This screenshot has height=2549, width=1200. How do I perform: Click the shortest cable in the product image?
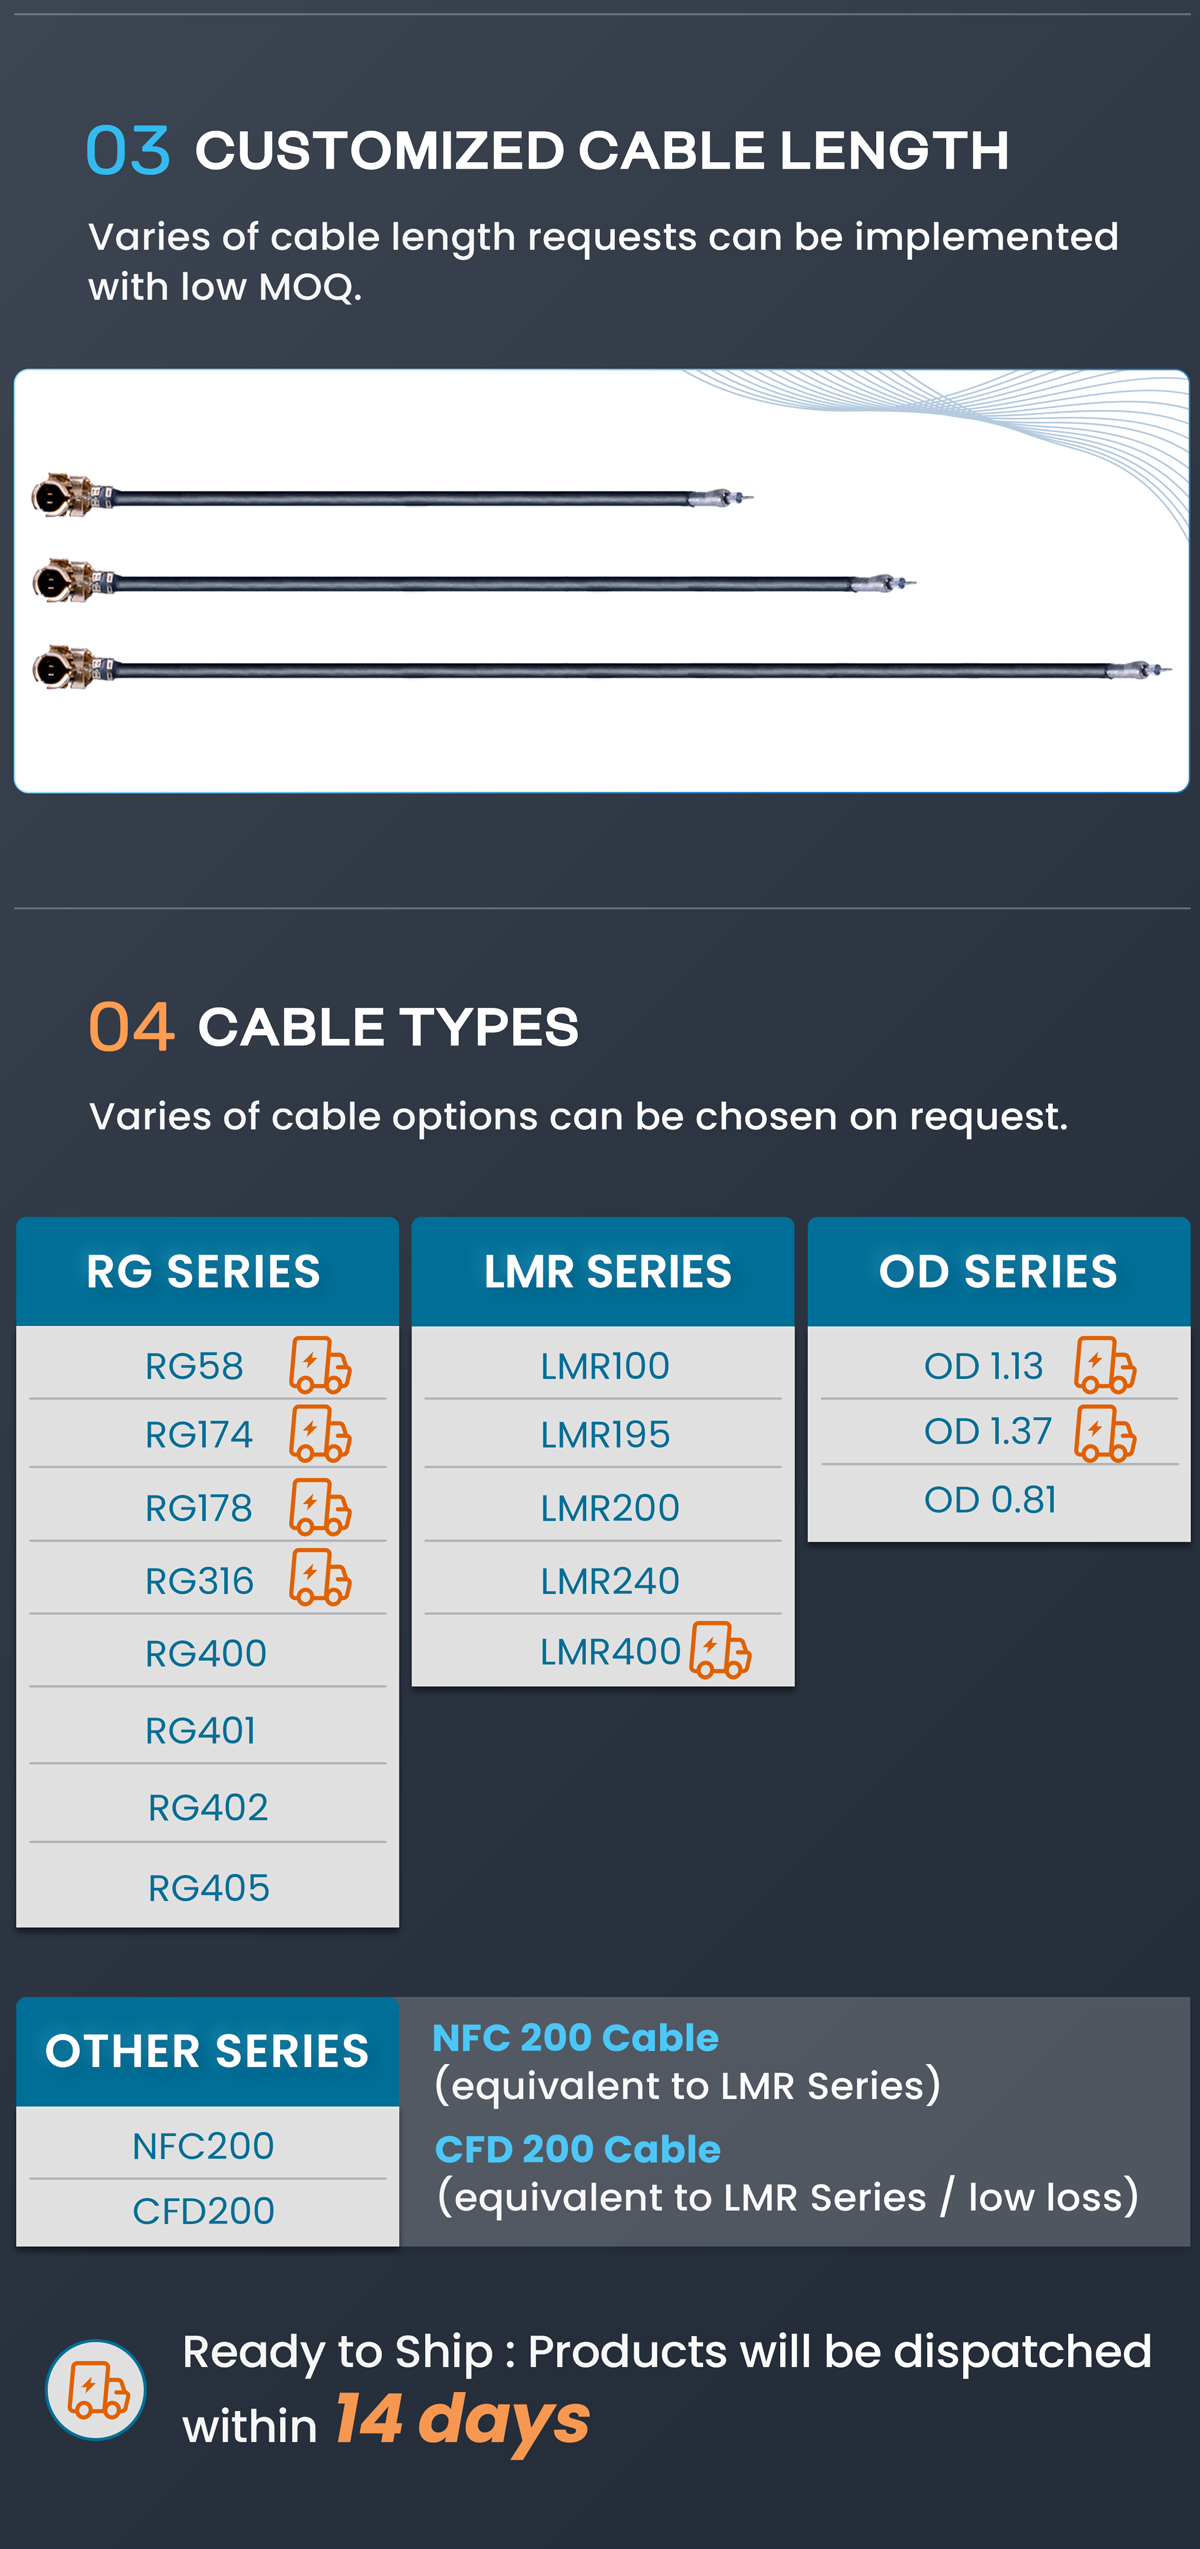pyautogui.click(x=400, y=497)
